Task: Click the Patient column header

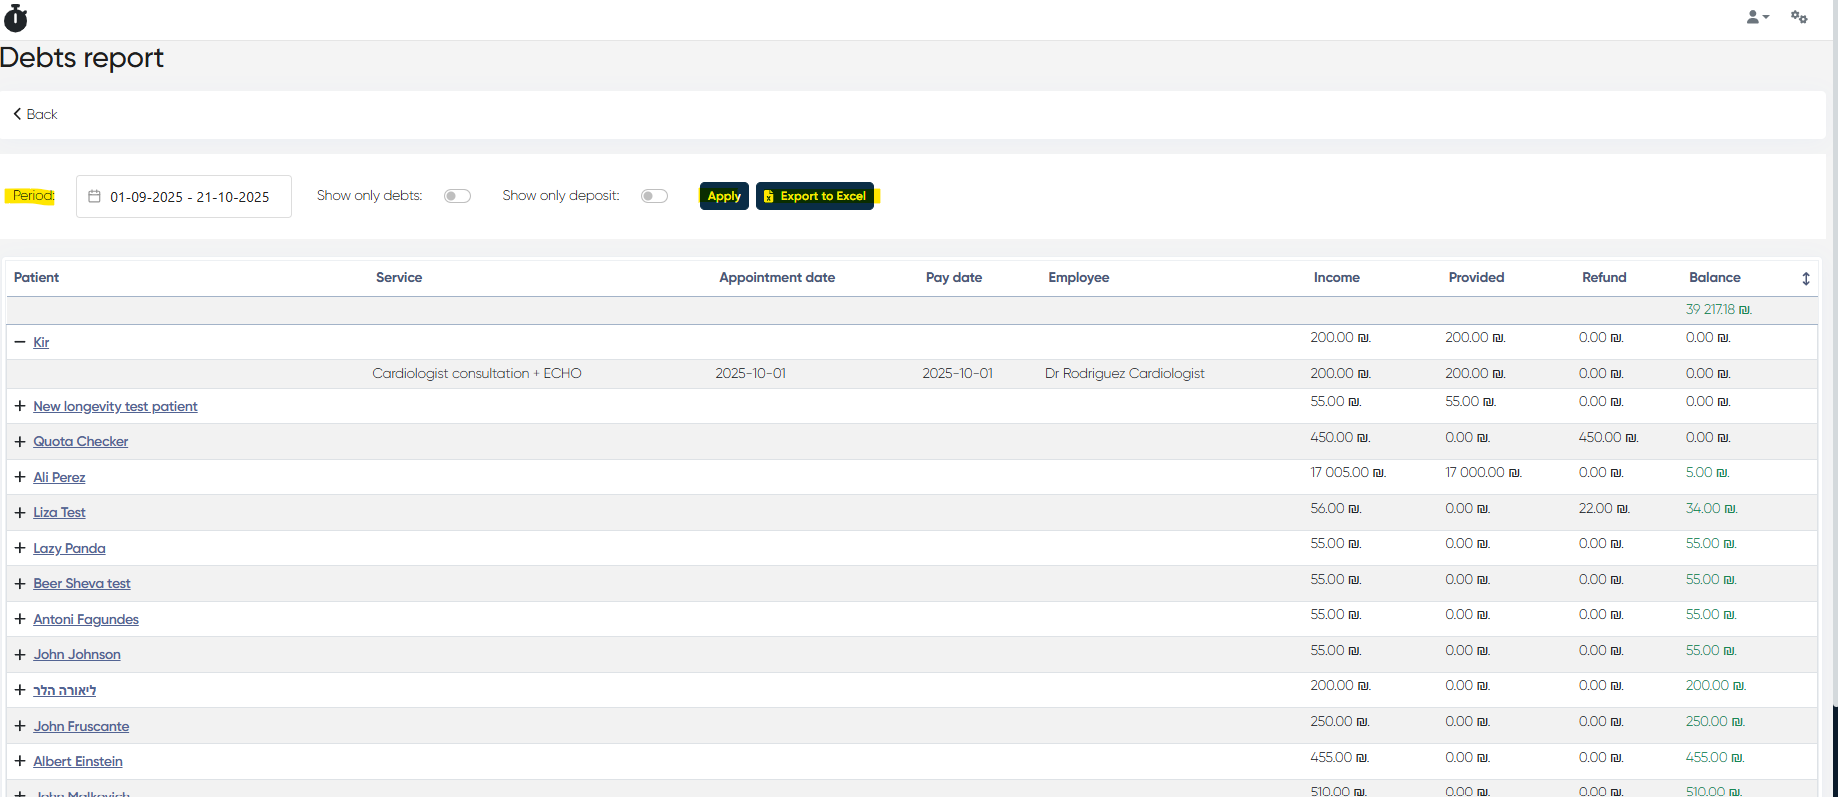Action: click(37, 278)
